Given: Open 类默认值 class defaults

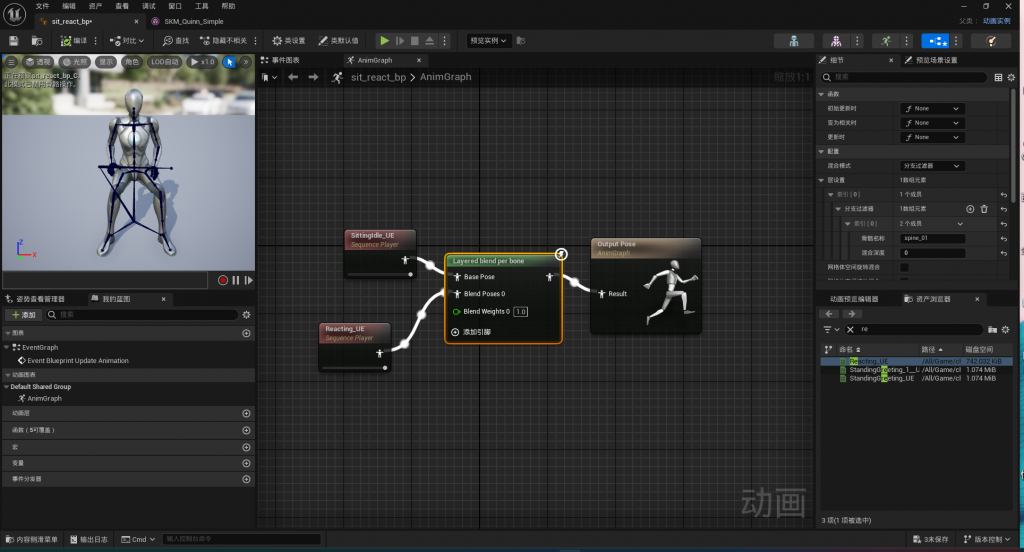Looking at the screenshot, I should pyautogui.click(x=338, y=41).
